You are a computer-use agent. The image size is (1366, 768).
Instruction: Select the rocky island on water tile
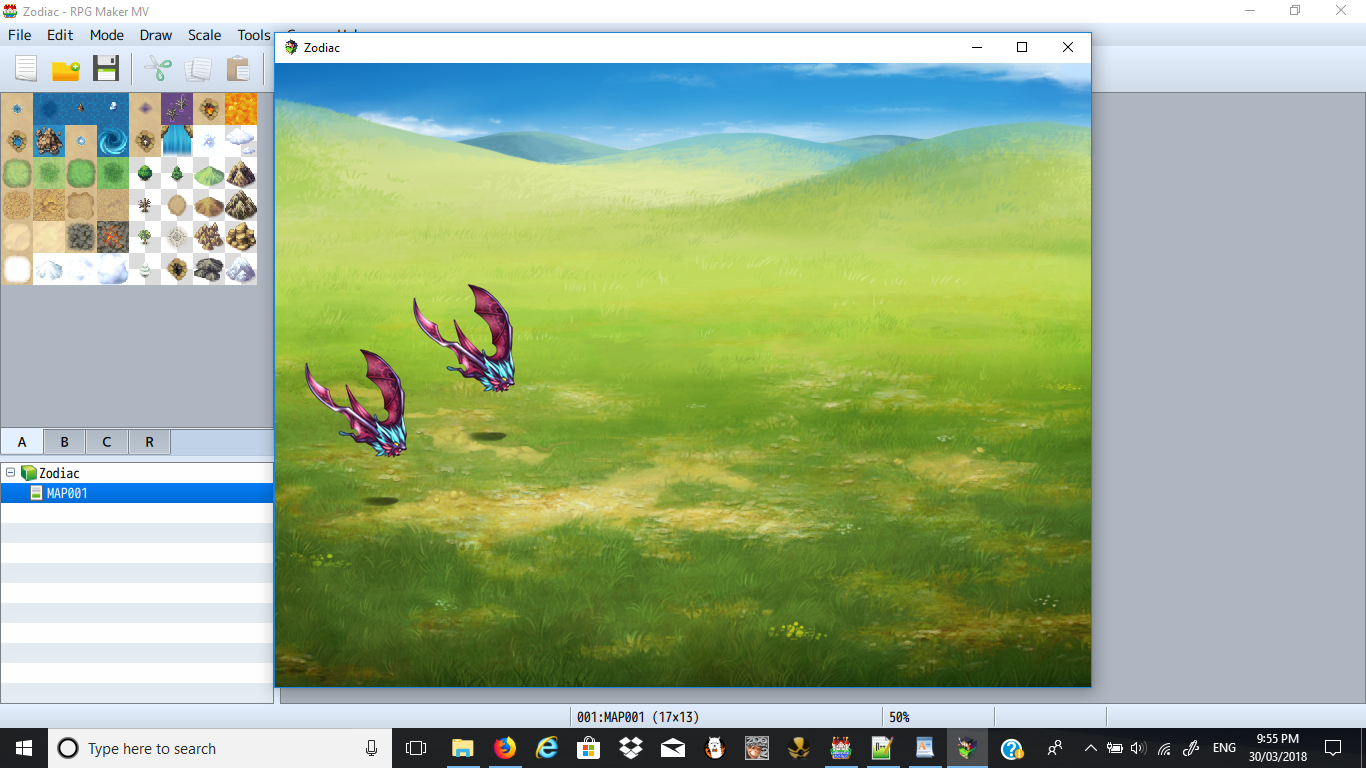tap(49, 141)
